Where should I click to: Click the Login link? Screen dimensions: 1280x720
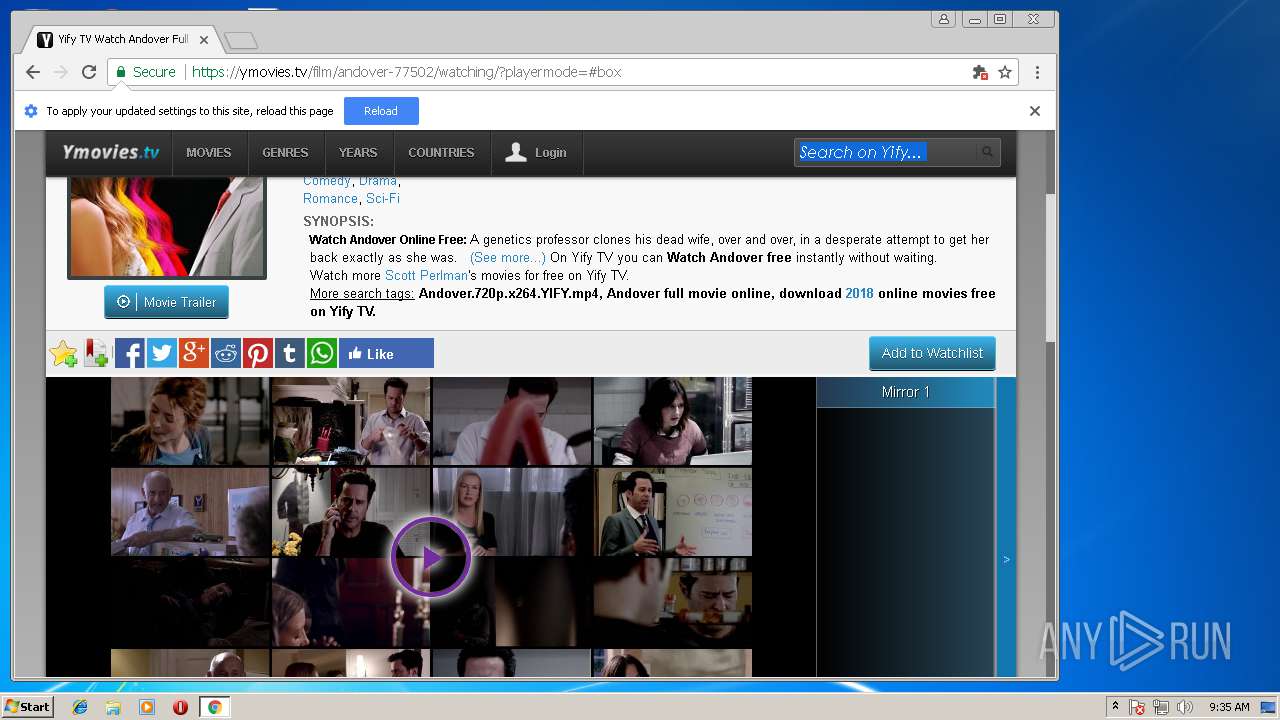(x=536, y=153)
